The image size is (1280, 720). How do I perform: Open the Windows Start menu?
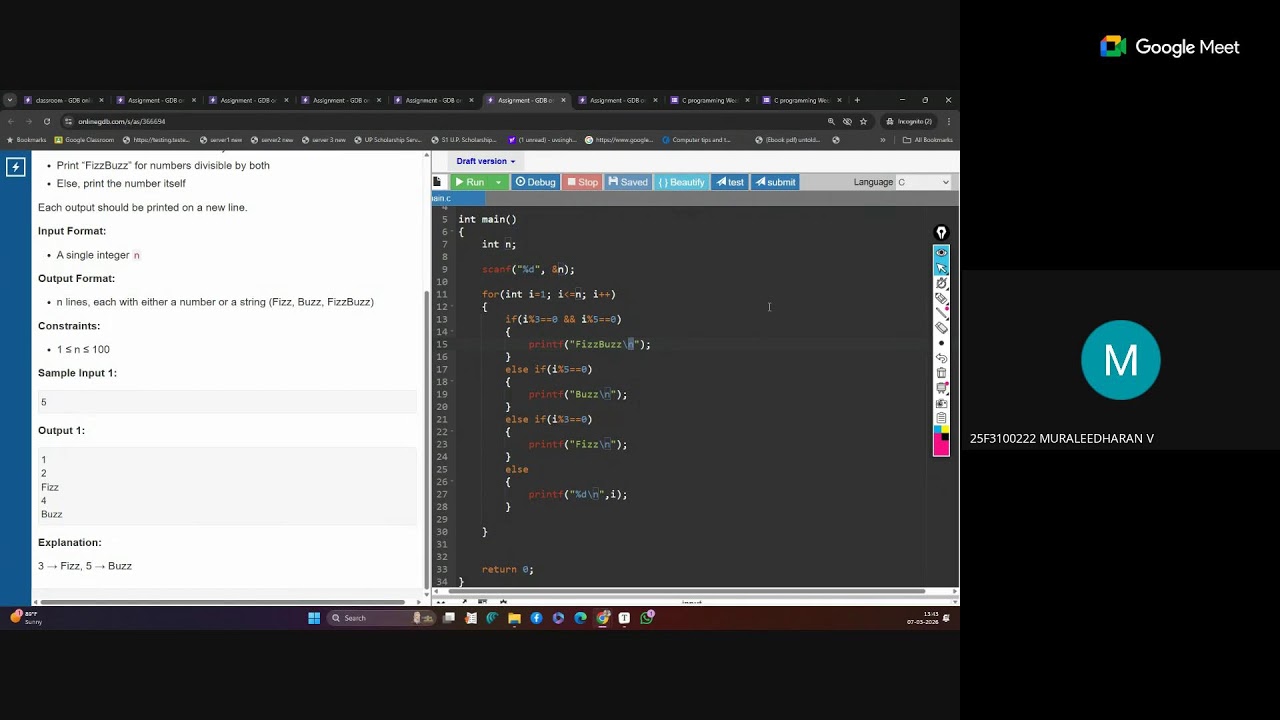click(314, 618)
